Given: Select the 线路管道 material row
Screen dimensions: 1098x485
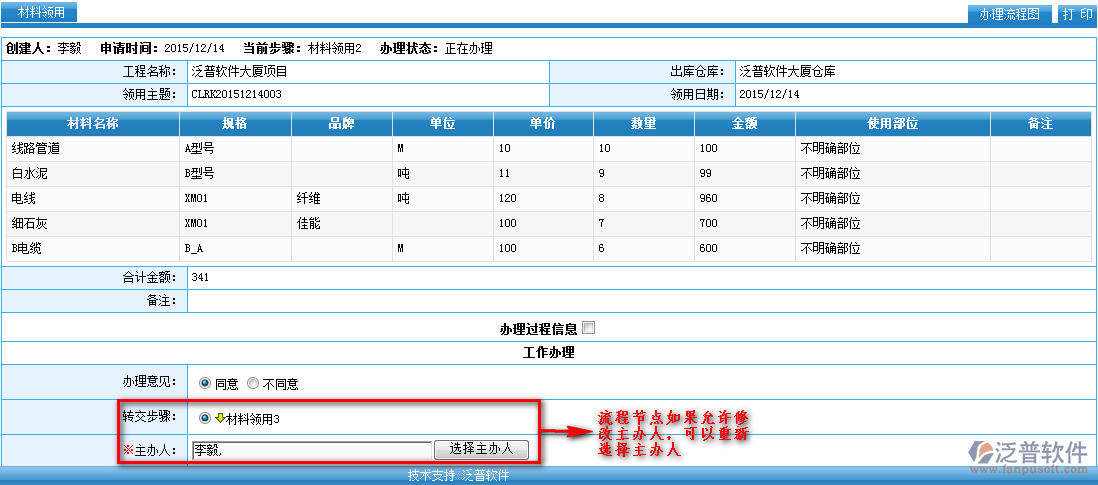Looking at the screenshot, I should click(x=36, y=148).
